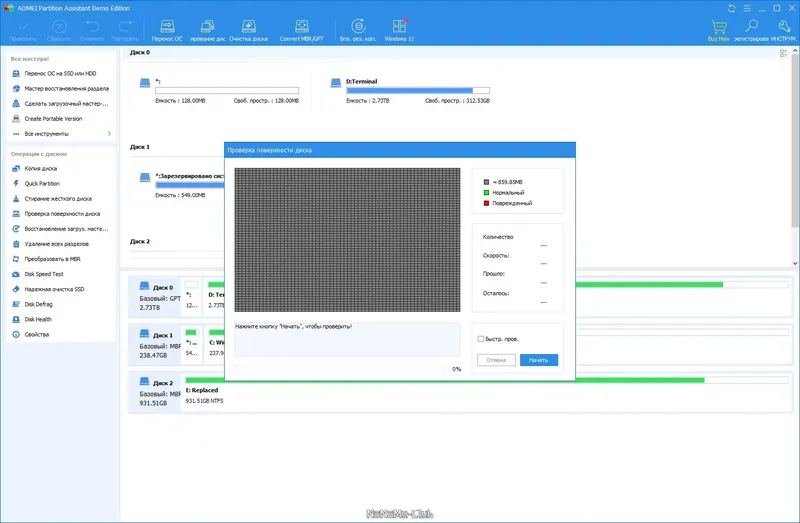The image size is (800, 523).
Task: Open Disk Speed Test in the sidebar
Action: [44, 274]
